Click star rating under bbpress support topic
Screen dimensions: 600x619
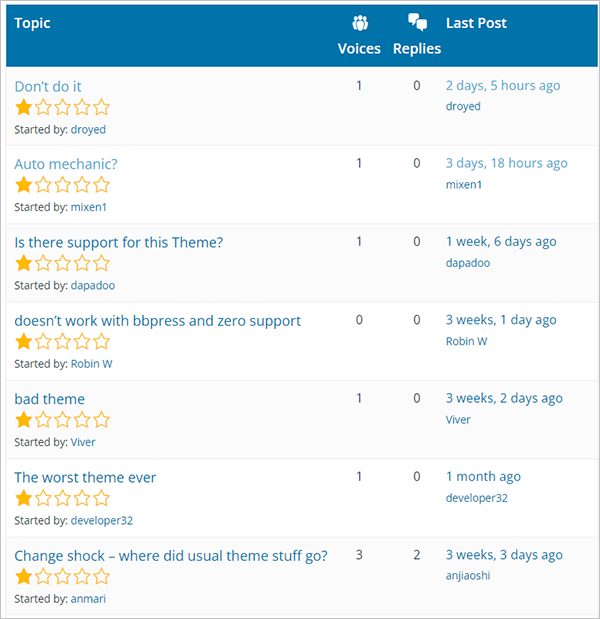pos(62,342)
